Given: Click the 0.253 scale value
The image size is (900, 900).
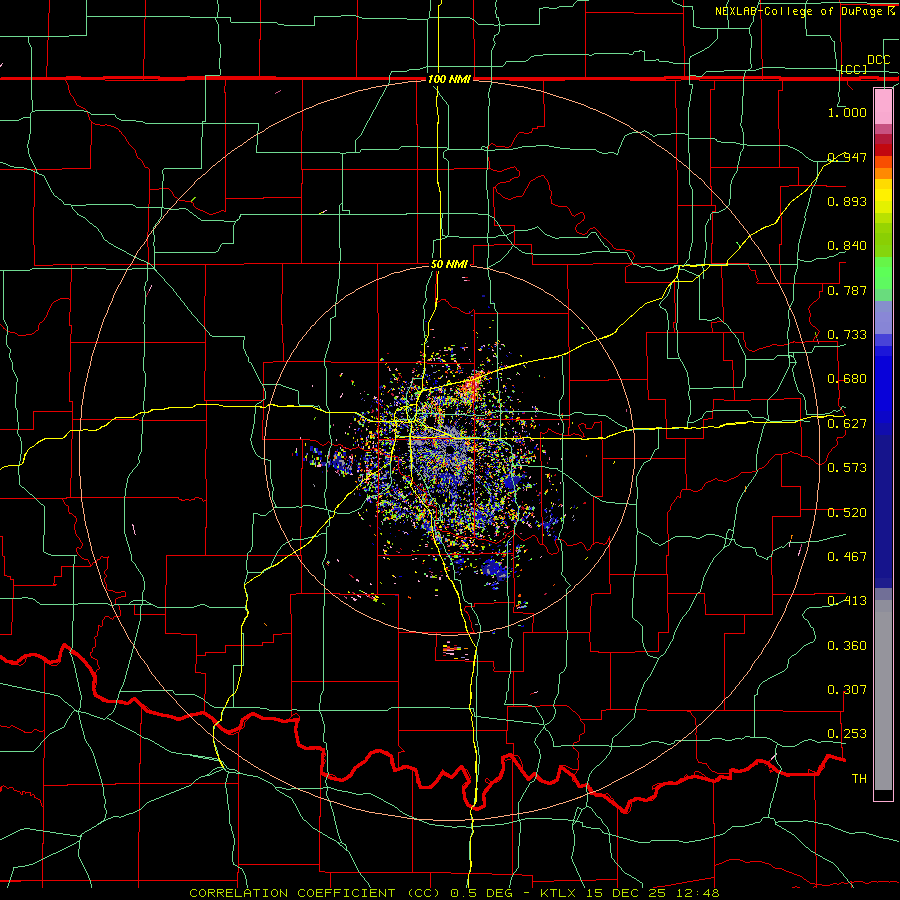Looking at the screenshot, I should 847,734.
